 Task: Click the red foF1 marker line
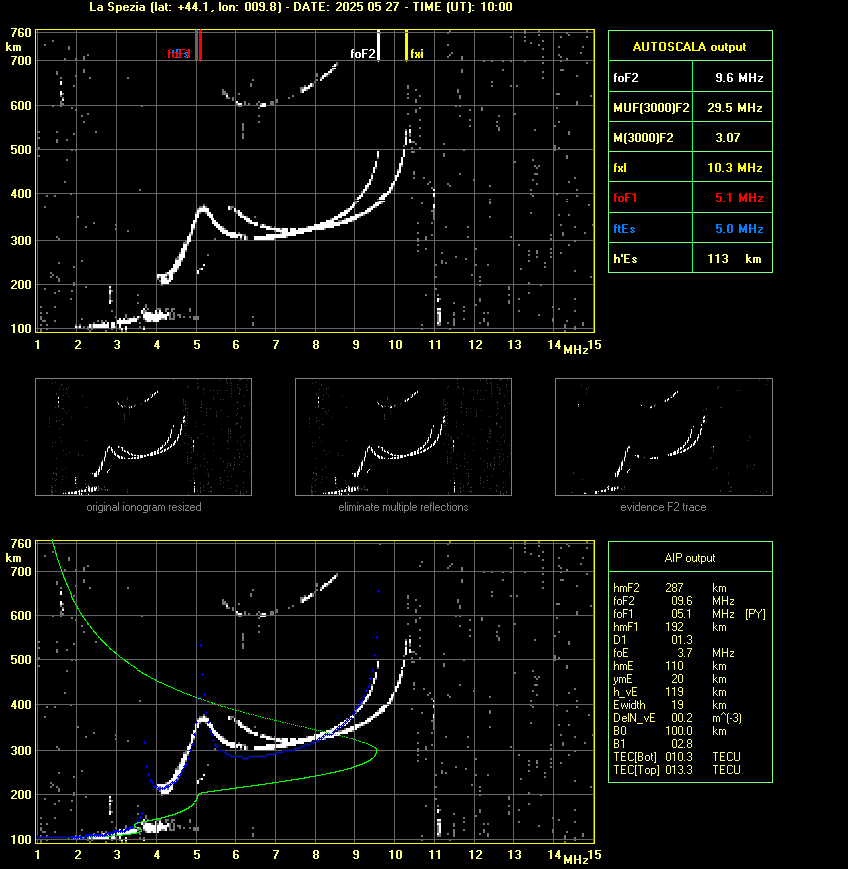201,45
